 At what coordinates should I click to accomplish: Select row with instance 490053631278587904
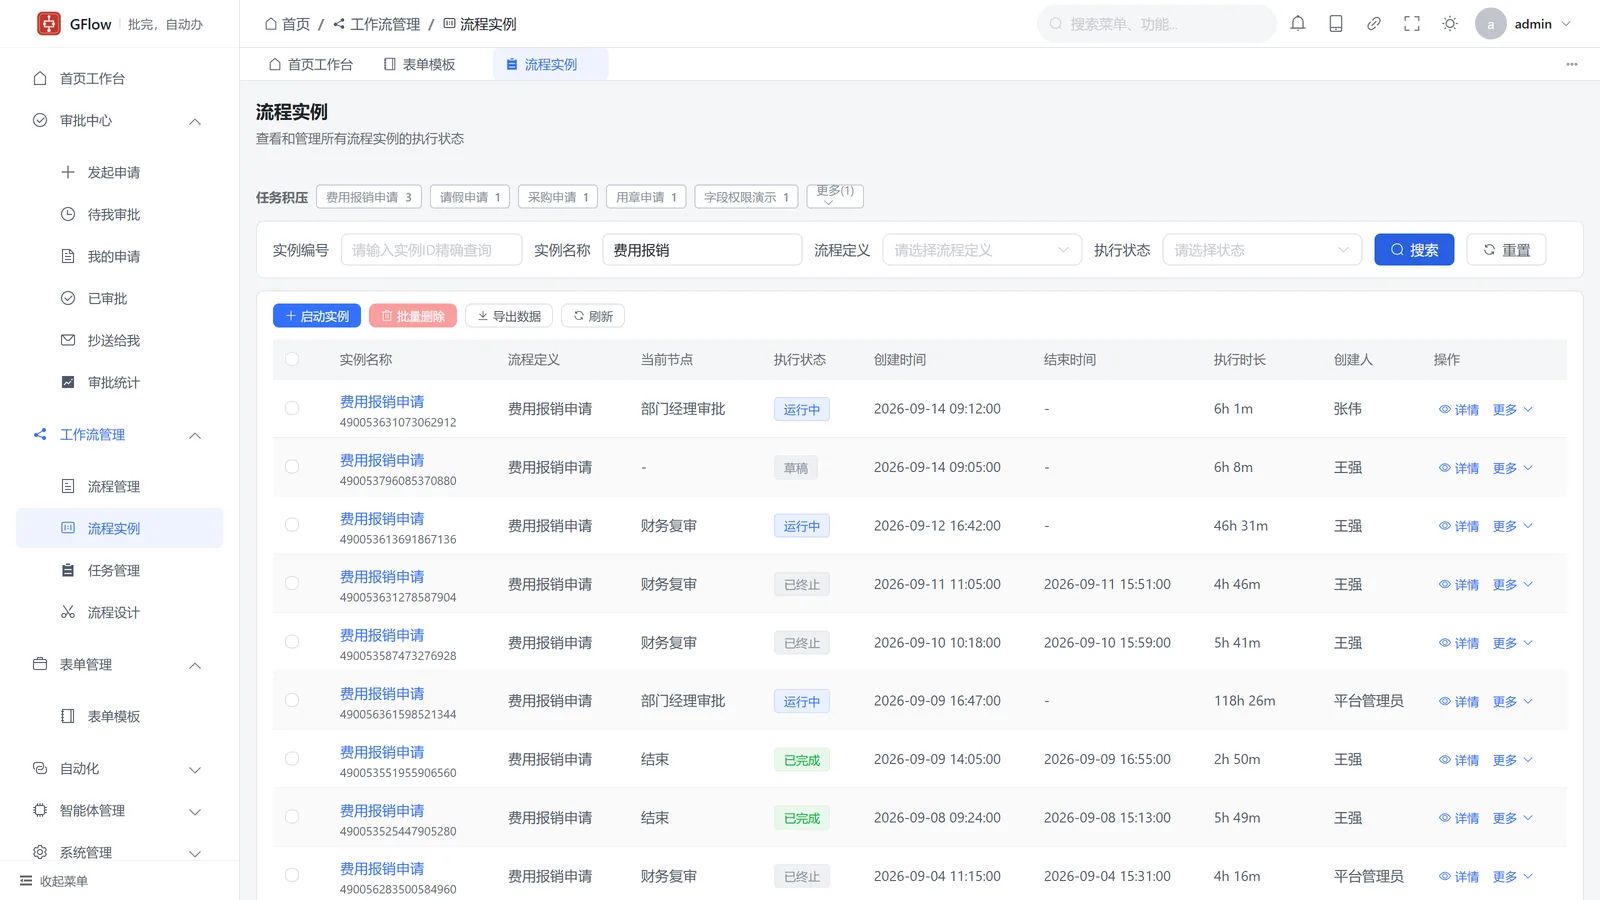click(292, 583)
